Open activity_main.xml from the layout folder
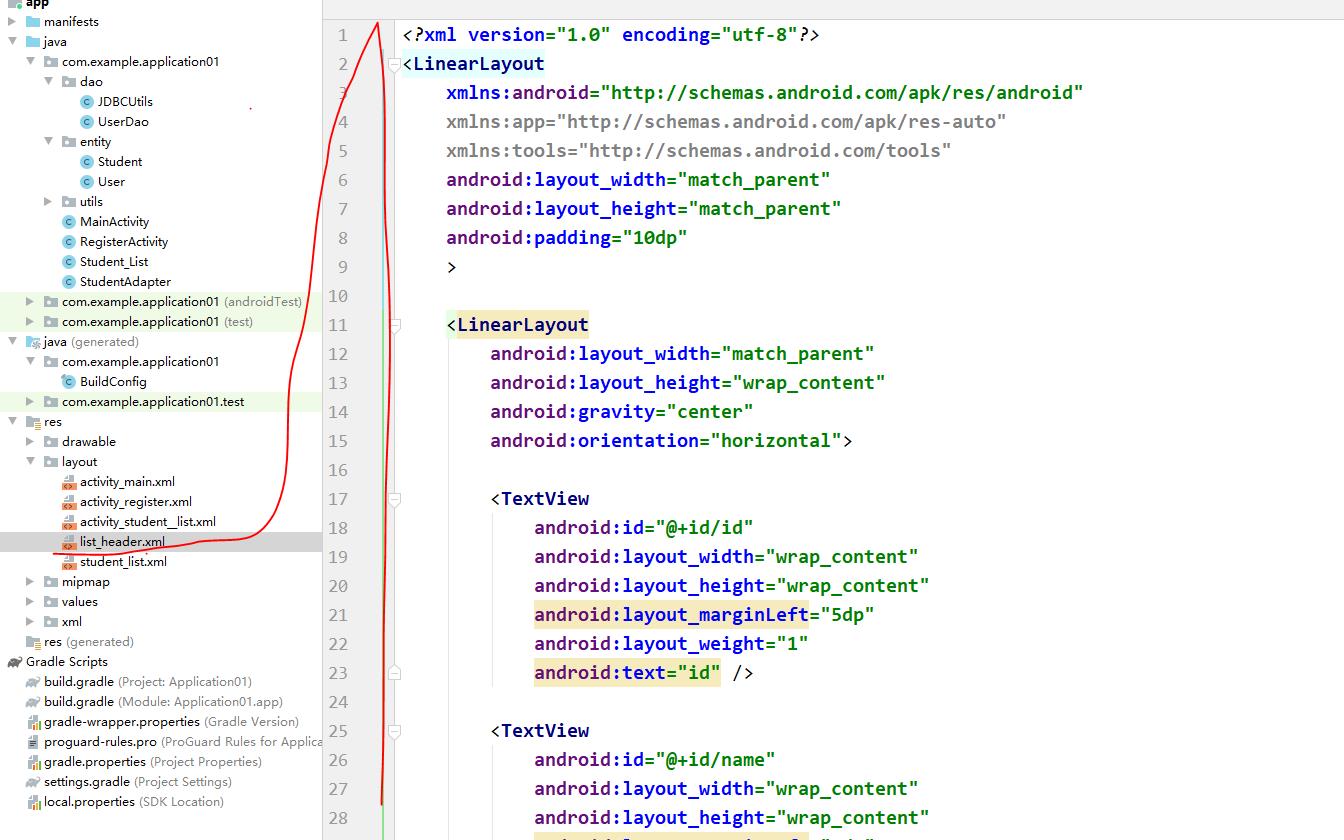Screen dimensions: 1344x840 pyautogui.click(x=127, y=481)
